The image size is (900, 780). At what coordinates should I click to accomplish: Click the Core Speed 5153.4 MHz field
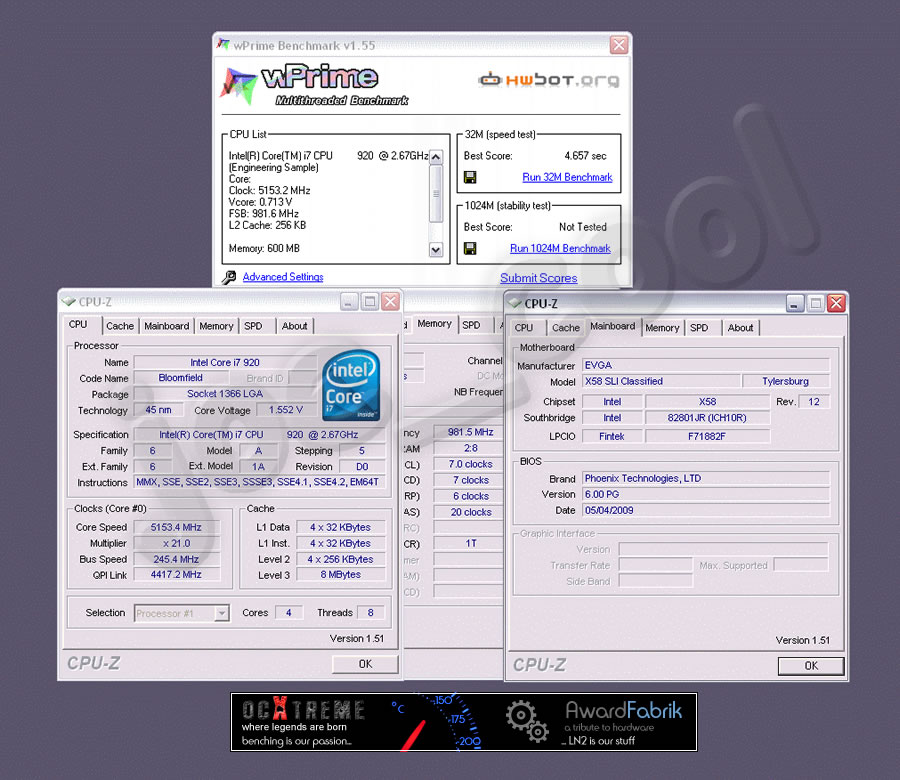click(176, 527)
